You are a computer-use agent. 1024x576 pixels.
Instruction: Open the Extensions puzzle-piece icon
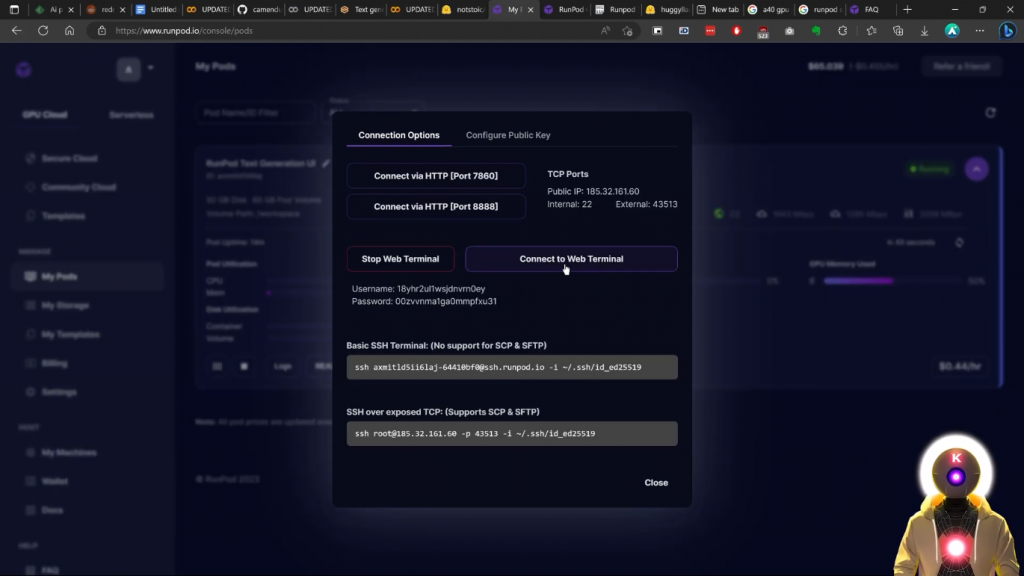pos(842,31)
